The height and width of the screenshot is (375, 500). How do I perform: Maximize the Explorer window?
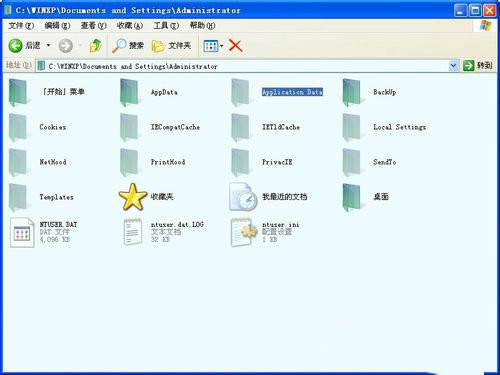(x=475, y=11)
